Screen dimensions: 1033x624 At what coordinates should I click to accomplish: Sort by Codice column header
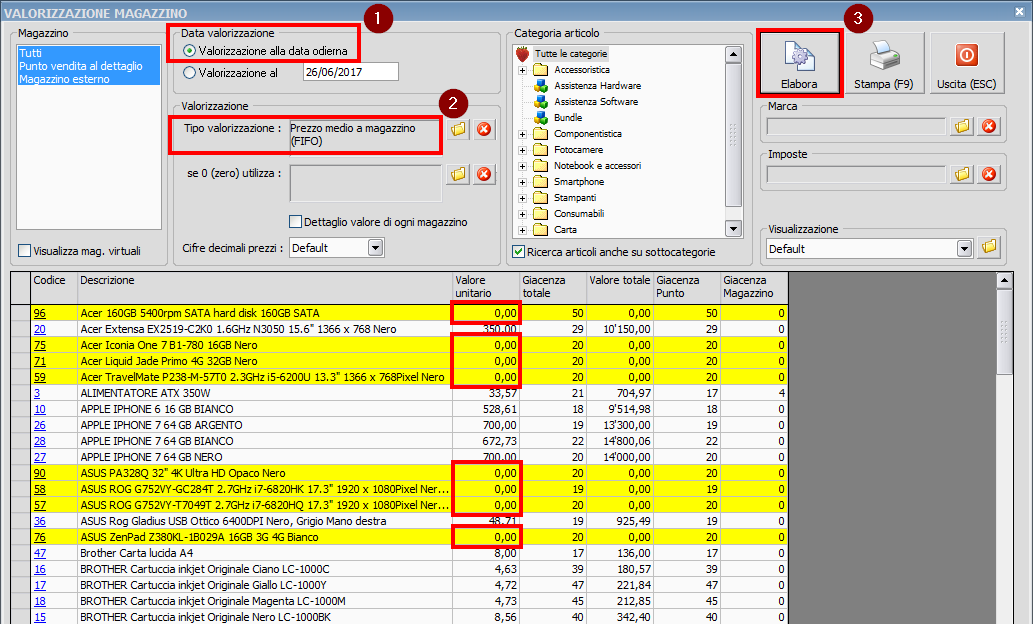(54, 288)
